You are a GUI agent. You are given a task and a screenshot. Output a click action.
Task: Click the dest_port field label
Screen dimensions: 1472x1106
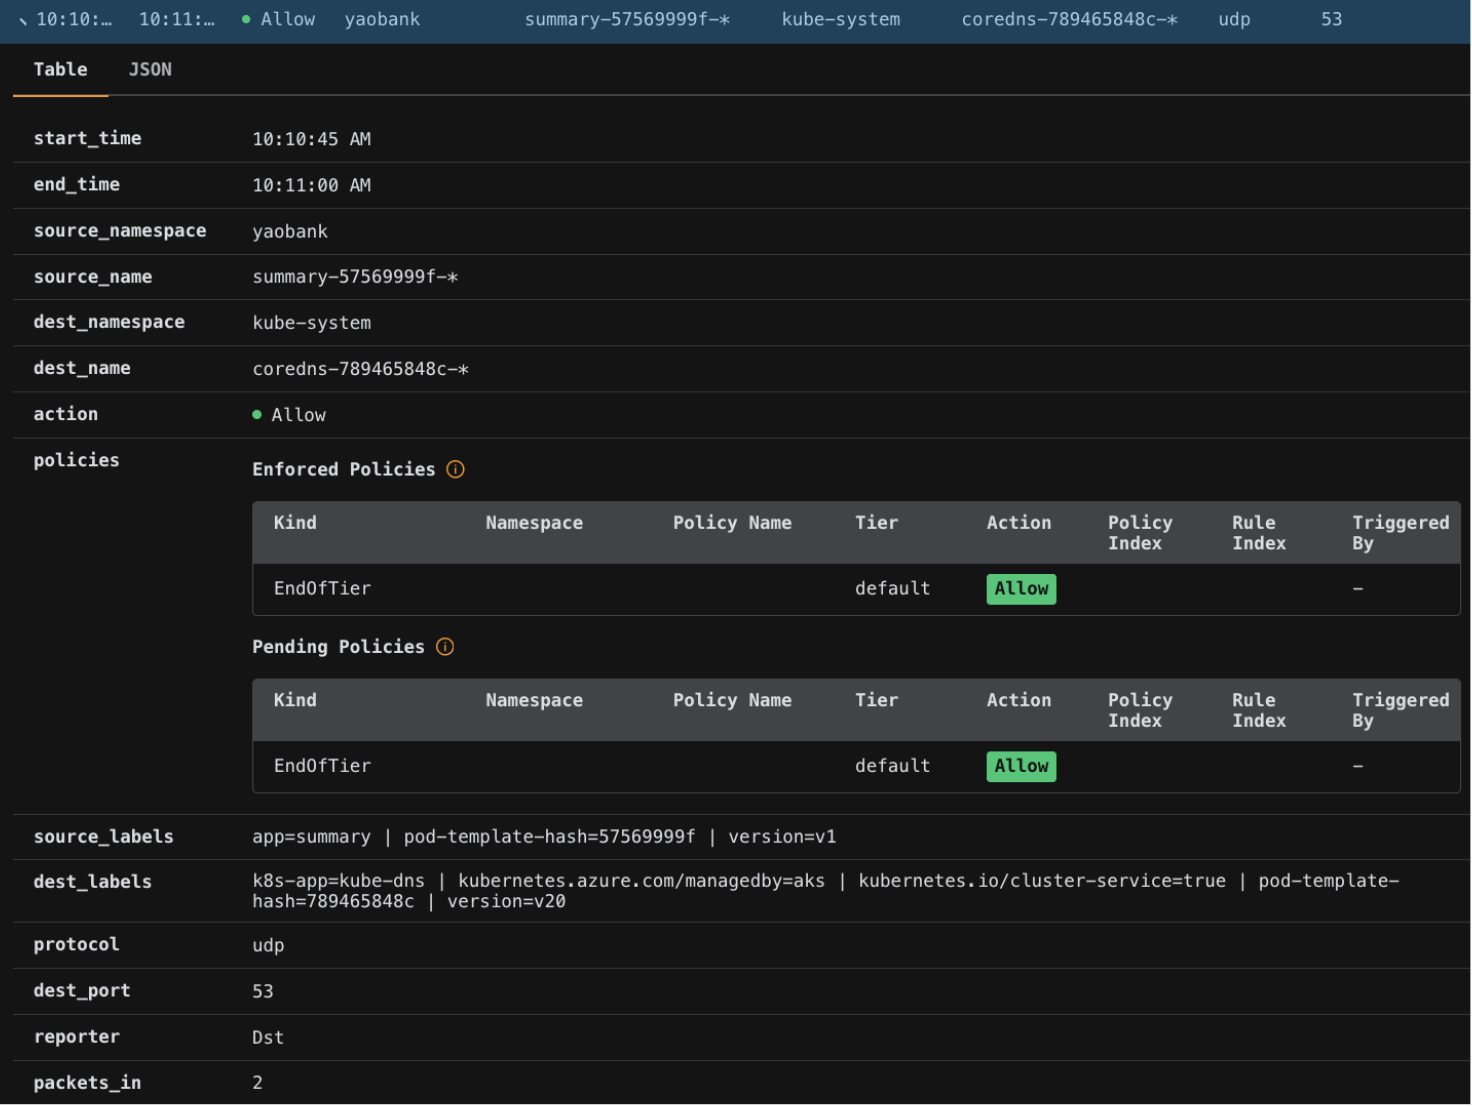point(82,990)
